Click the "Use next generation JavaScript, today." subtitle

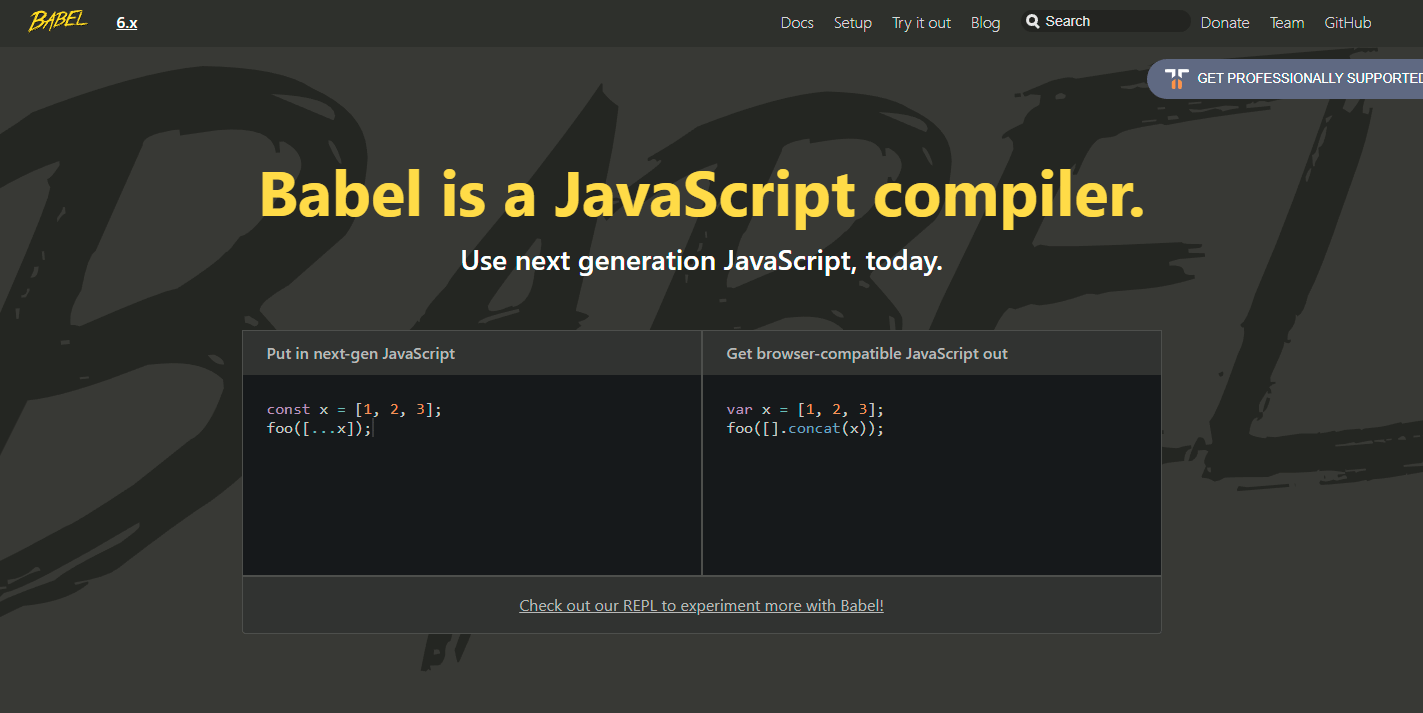click(701, 261)
